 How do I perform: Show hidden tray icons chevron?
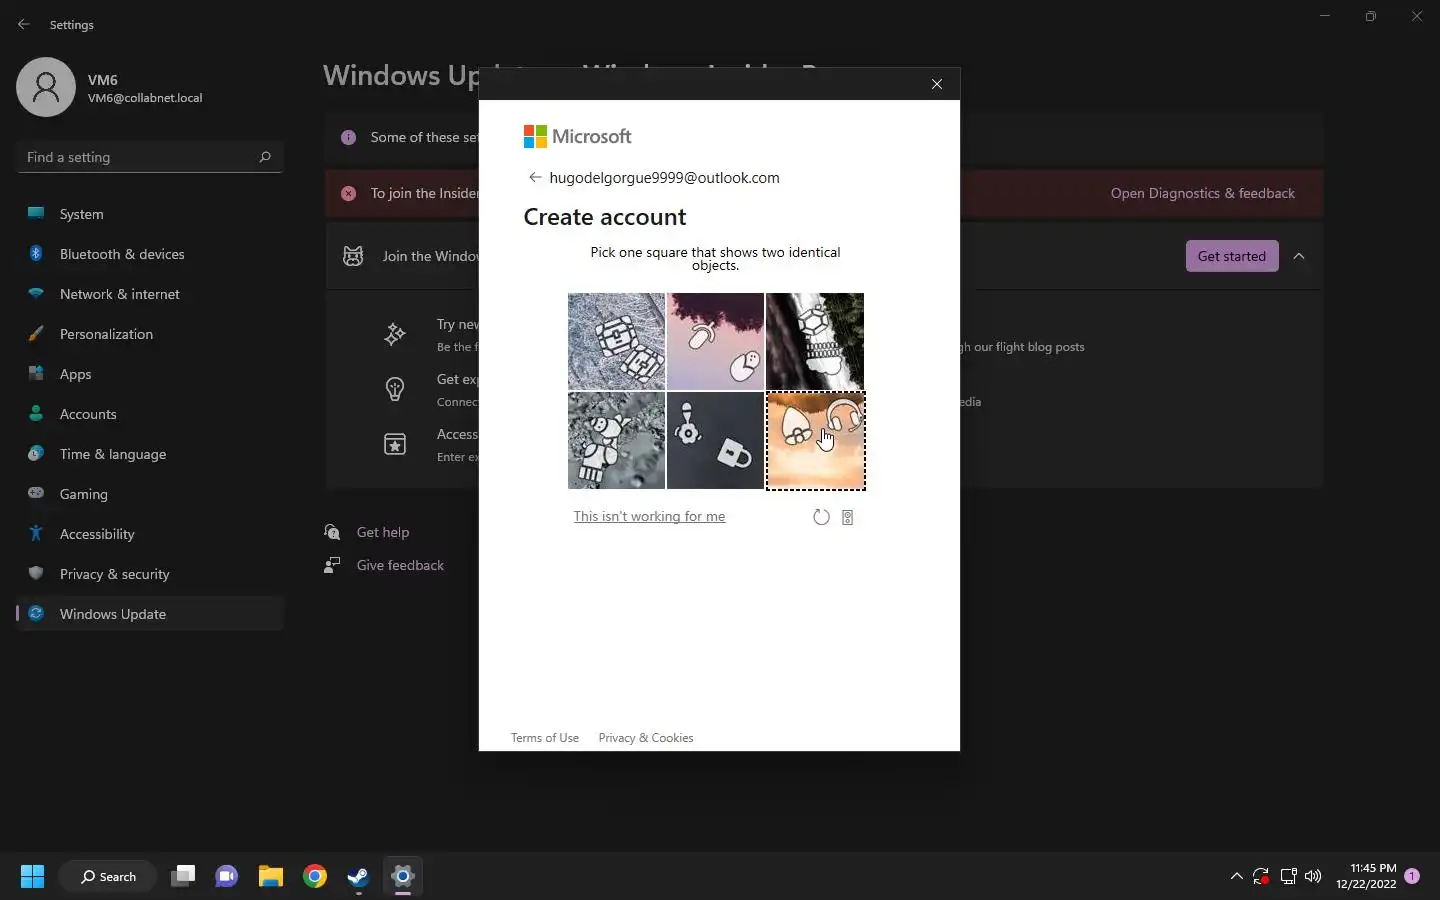click(1237, 877)
